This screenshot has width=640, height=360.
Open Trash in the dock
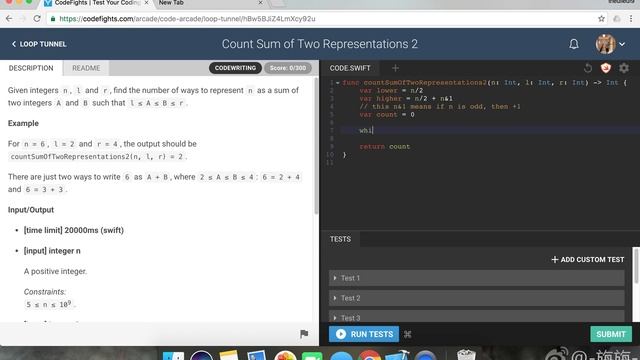(x=466, y=354)
